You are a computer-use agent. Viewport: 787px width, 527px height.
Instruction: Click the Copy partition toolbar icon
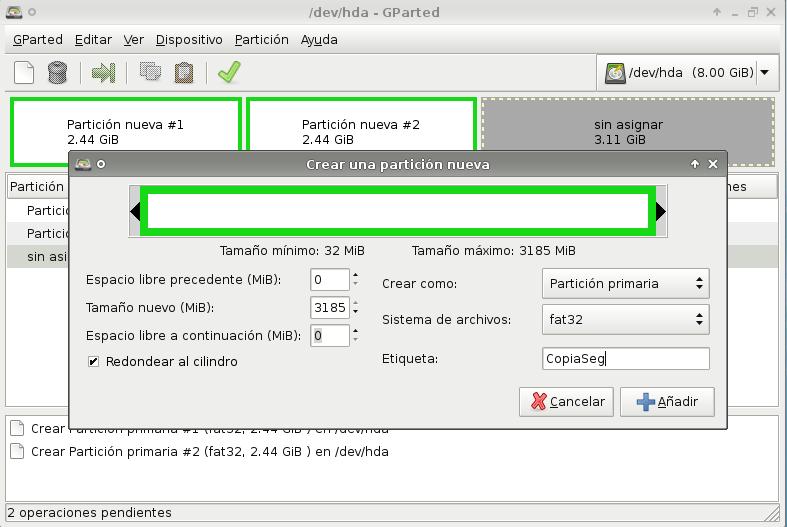click(151, 72)
